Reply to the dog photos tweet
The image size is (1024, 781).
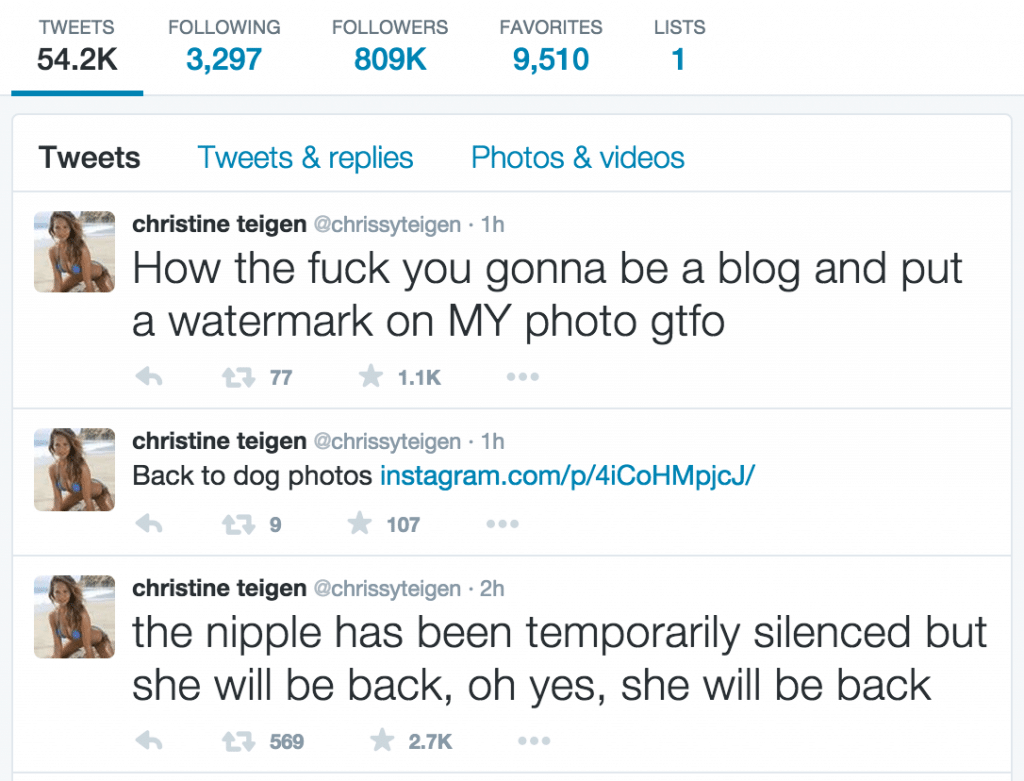click(x=149, y=524)
